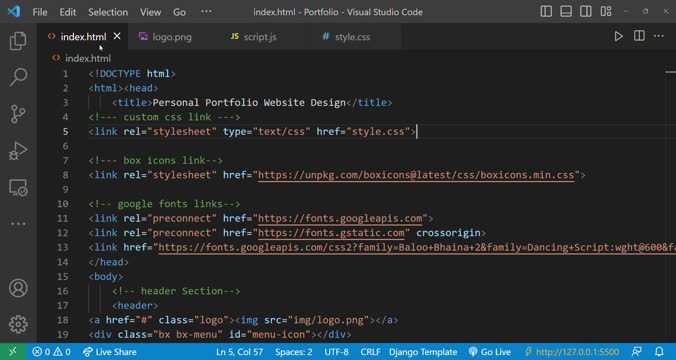Toggle the secondary side bar layout
This screenshot has height=360, width=676.
click(585, 12)
